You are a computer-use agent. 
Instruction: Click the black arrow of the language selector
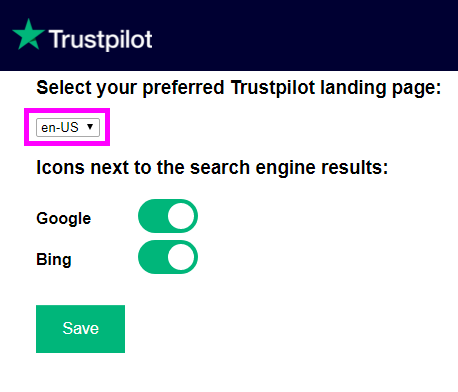pyautogui.click(x=90, y=127)
